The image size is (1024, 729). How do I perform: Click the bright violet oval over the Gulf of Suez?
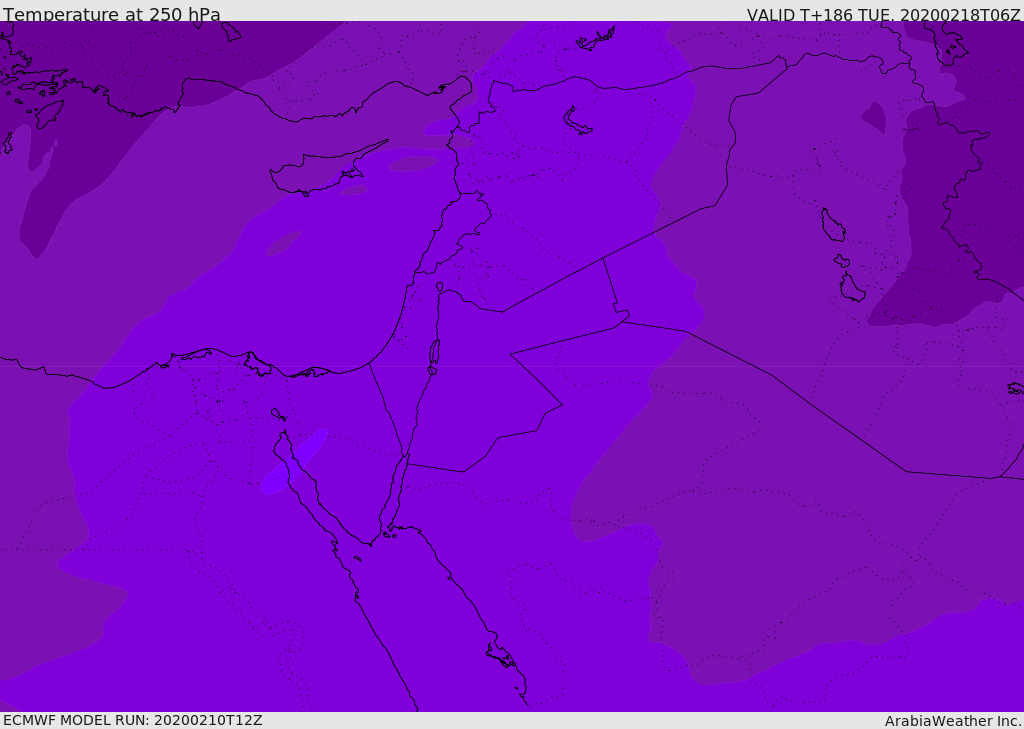294,461
